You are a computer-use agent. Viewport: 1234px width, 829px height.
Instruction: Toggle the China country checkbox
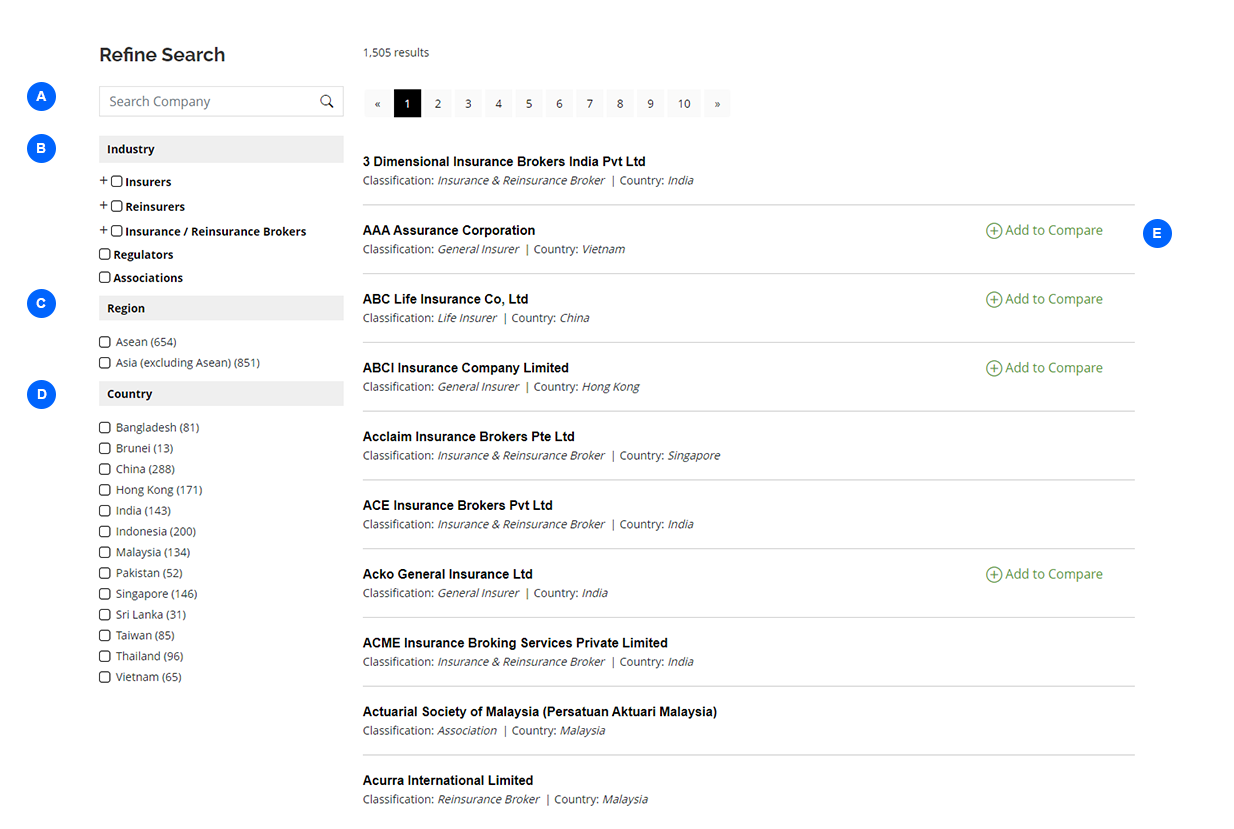(105, 469)
